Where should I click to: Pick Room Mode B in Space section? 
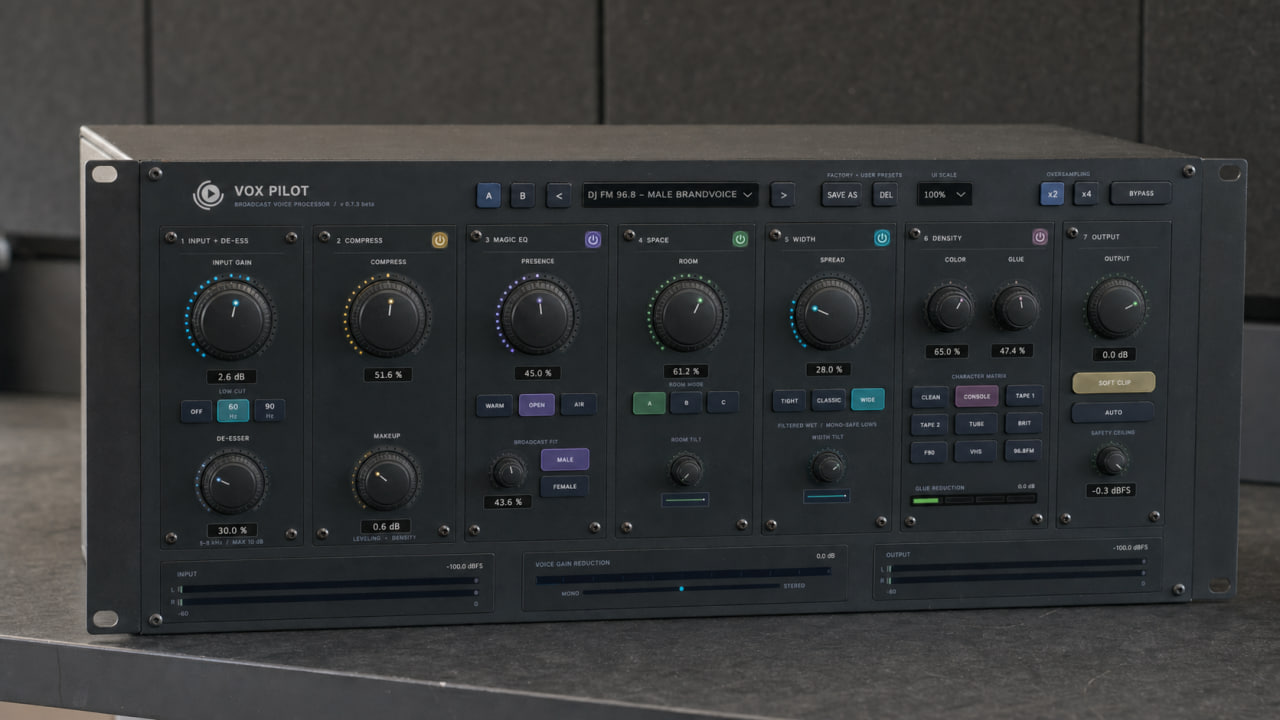click(686, 403)
